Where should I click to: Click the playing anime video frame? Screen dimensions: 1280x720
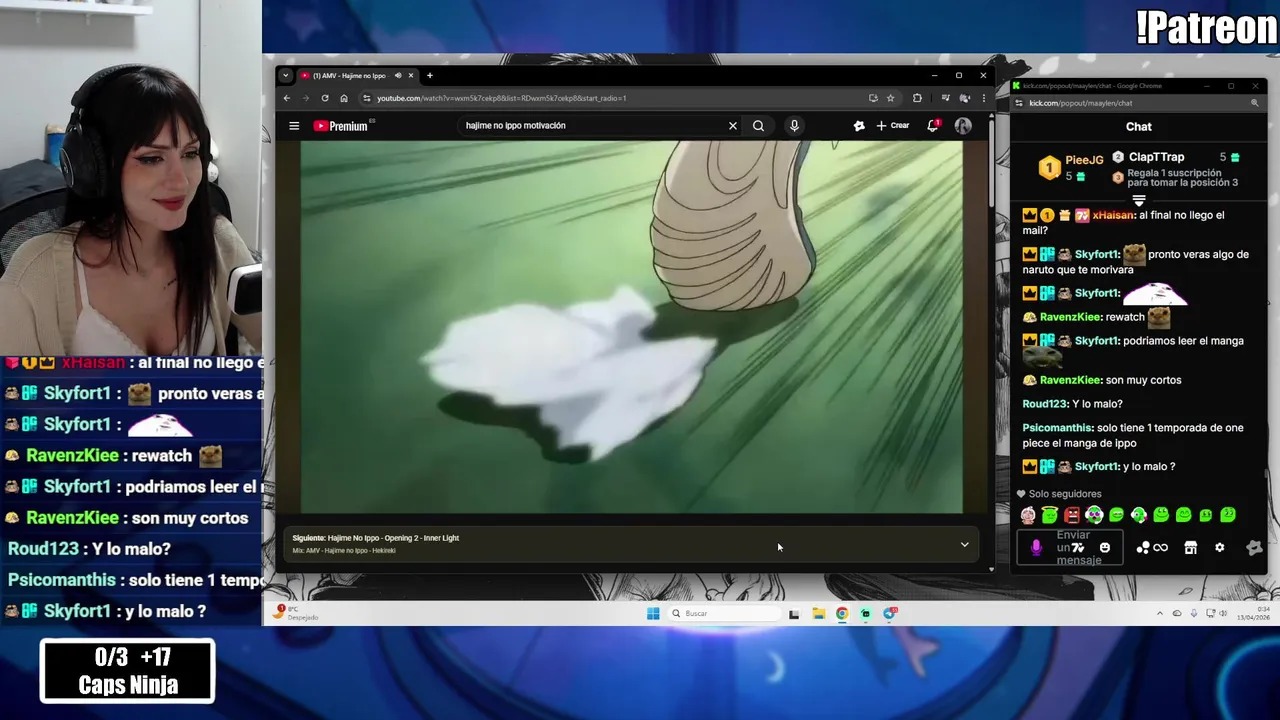pos(632,327)
